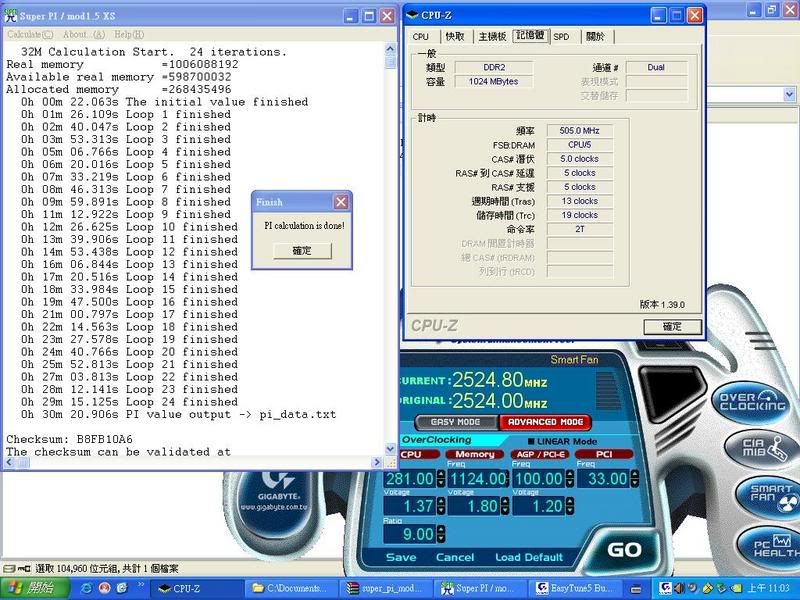
Task: Click the CPU Ratio field showing 9.00
Action: click(x=410, y=534)
